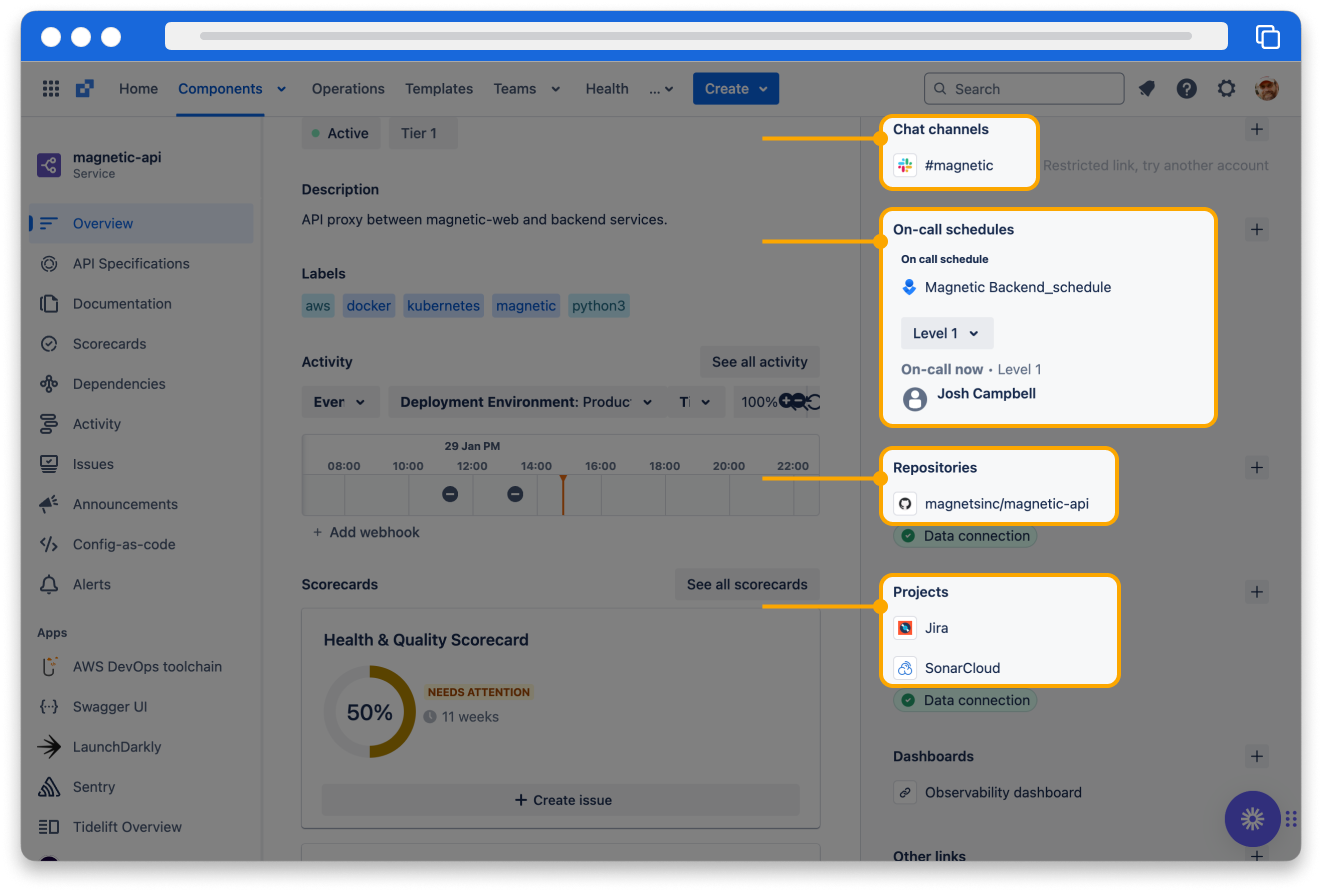Open the settings gear icon
The image size is (1322, 892).
(x=1227, y=89)
